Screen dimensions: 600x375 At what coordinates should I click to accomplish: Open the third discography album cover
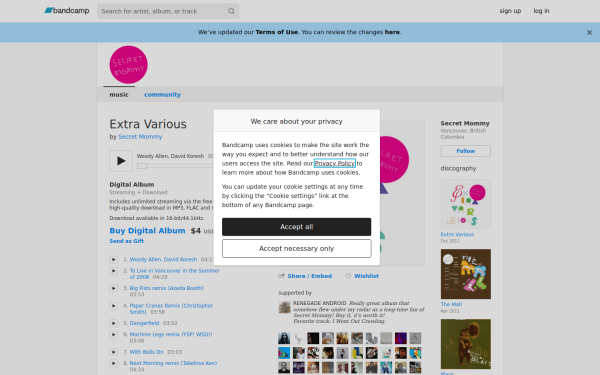466,344
